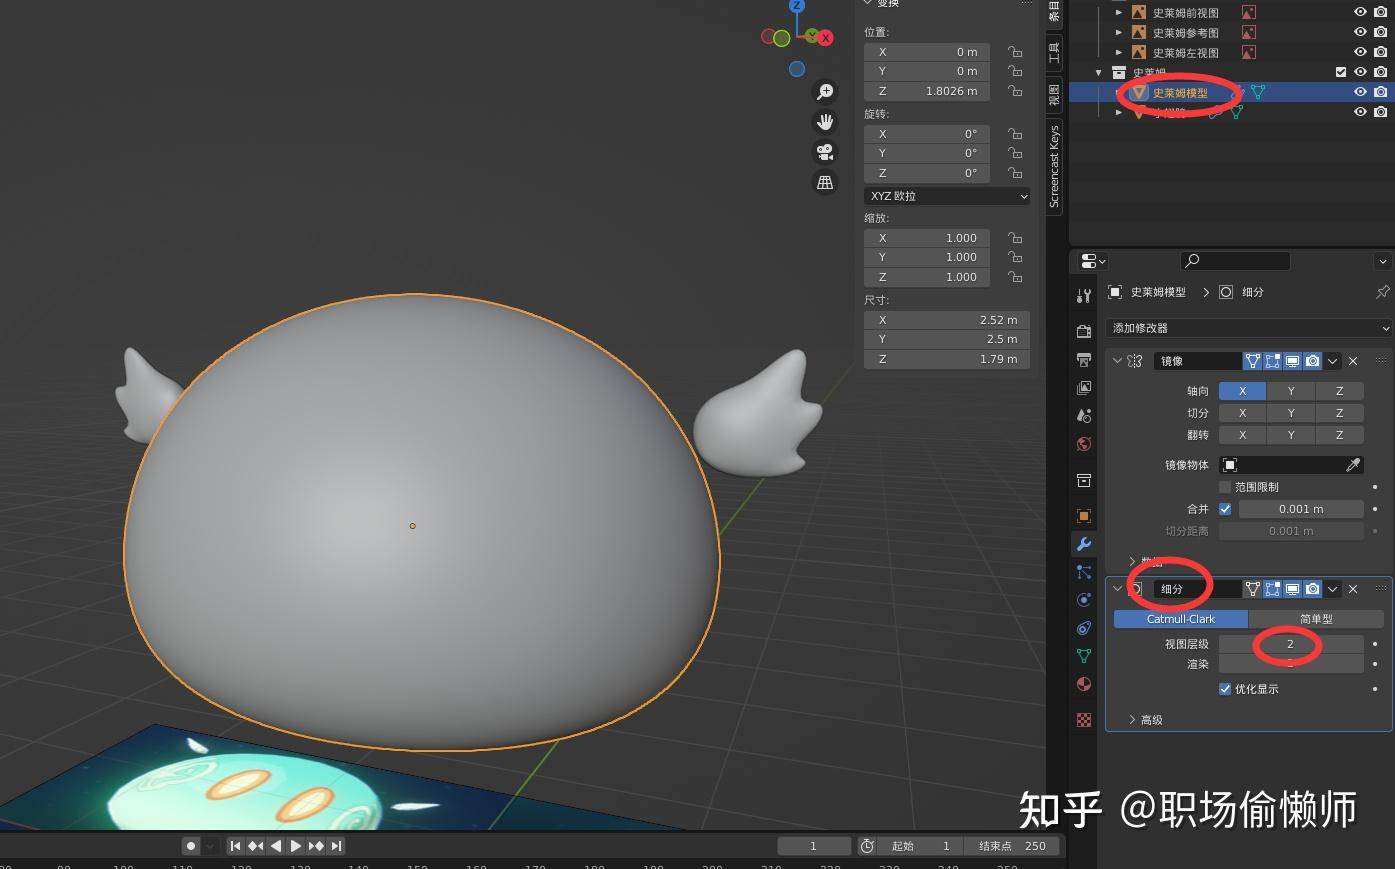Select the 简单型 subdivision type
Image resolution: width=1395 pixels, height=869 pixels.
point(1316,619)
